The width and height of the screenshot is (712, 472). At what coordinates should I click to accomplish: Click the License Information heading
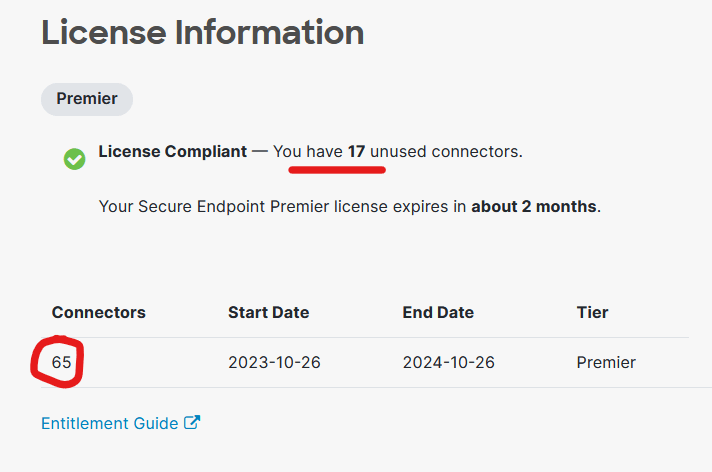coord(202,32)
